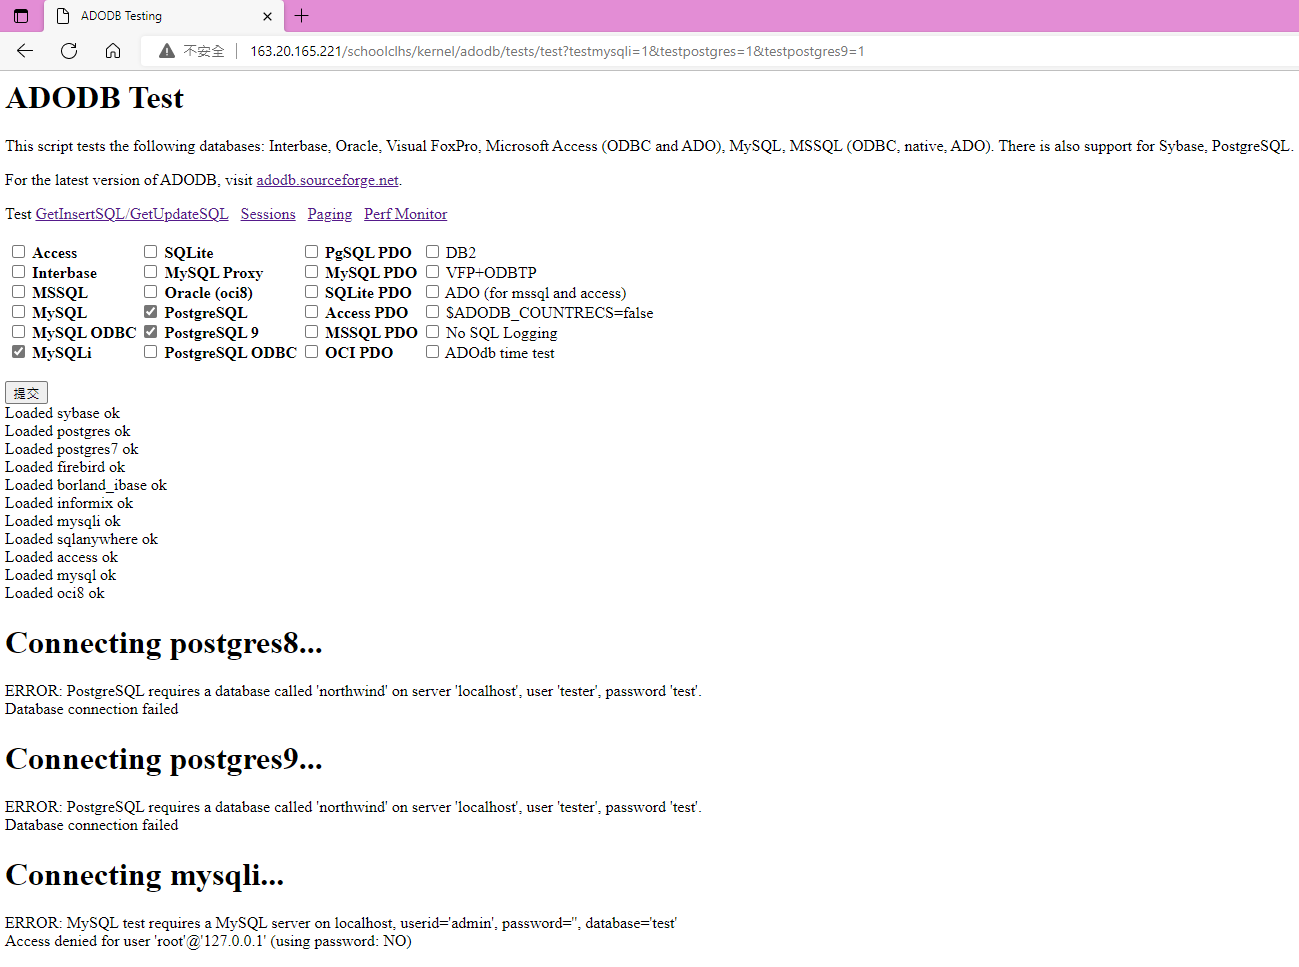
Task: Go to browser home page icon
Action: tap(113, 51)
